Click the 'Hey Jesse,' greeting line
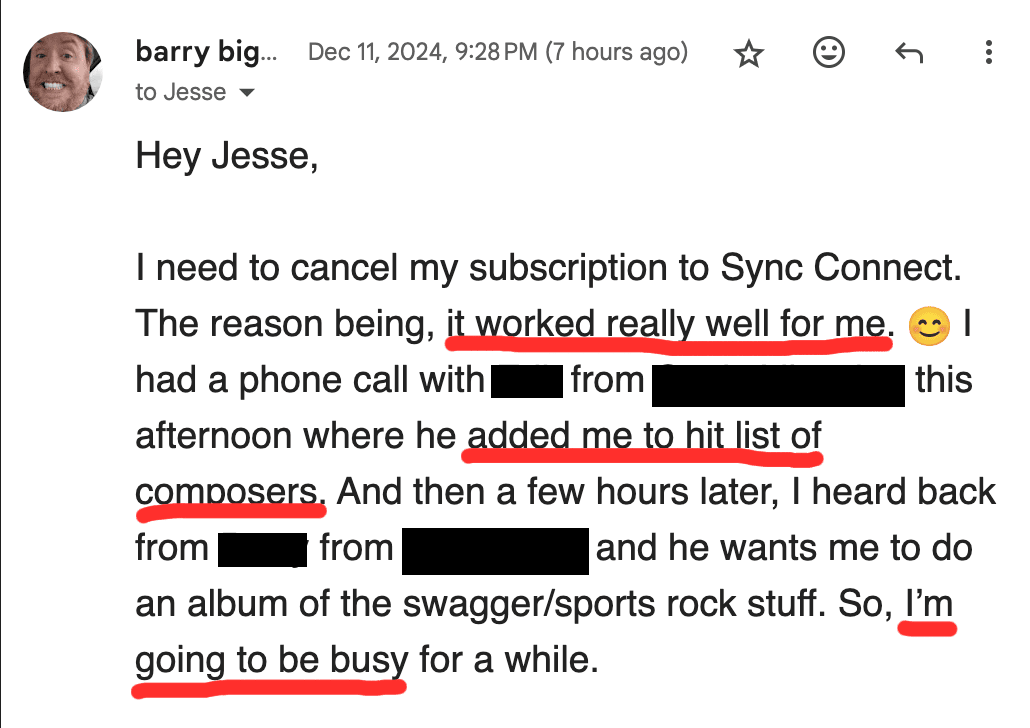Viewport: 1030px width, 728px height. point(227,156)
